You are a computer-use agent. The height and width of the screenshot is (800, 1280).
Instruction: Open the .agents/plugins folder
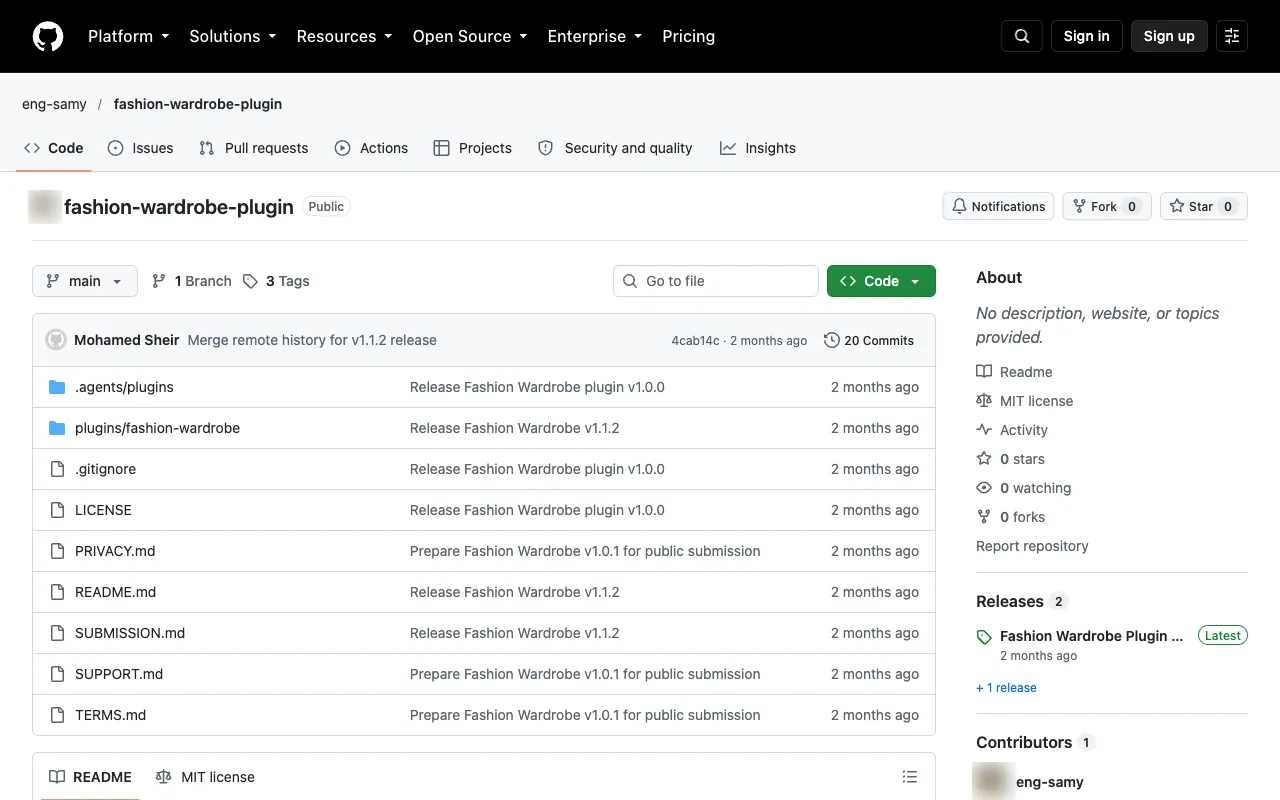[124, 387]
